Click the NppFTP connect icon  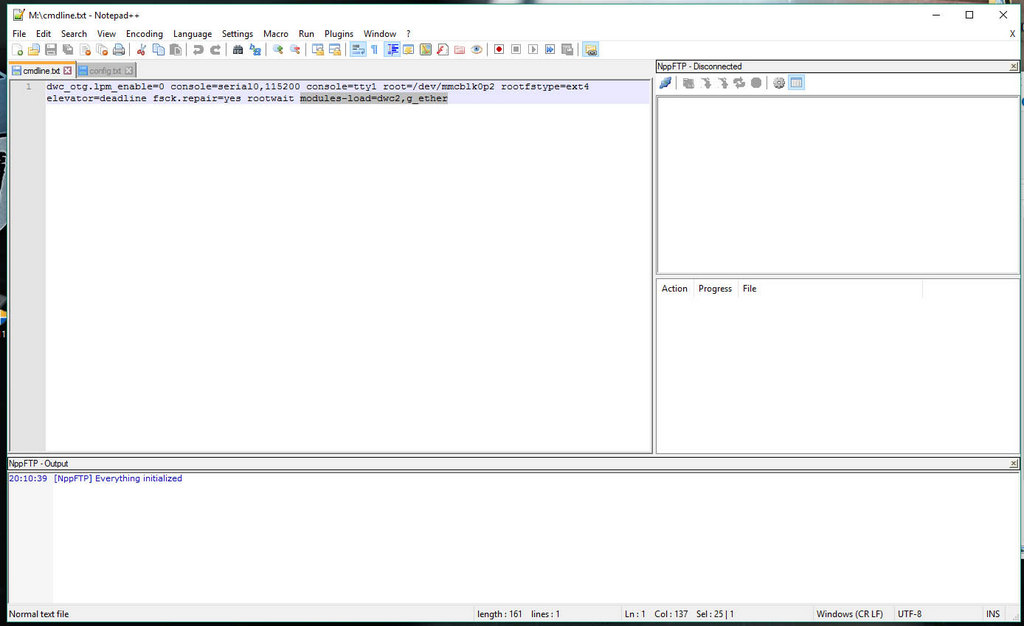click(x=665, y=83)
